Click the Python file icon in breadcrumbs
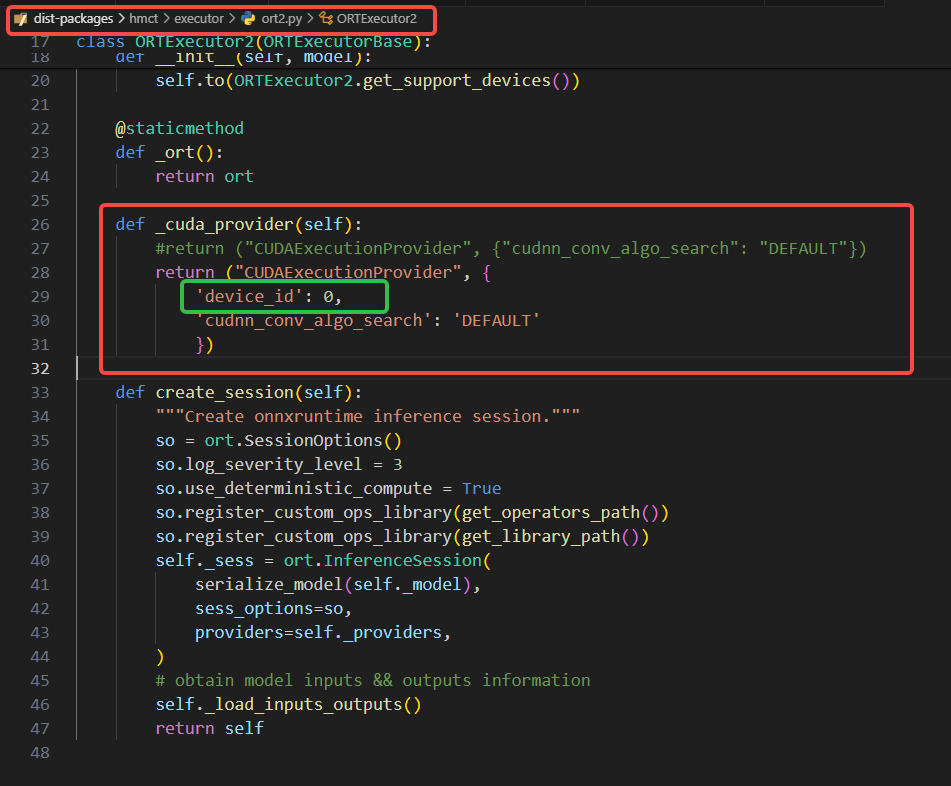This screenshot has height=786, width=951. point(248,19)
